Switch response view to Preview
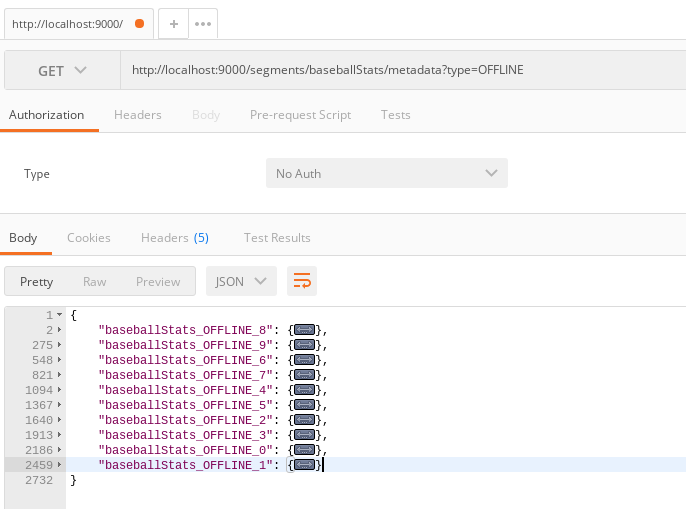Image resolution: width=686 pixels, height=509 pixels. pos(158,281)
